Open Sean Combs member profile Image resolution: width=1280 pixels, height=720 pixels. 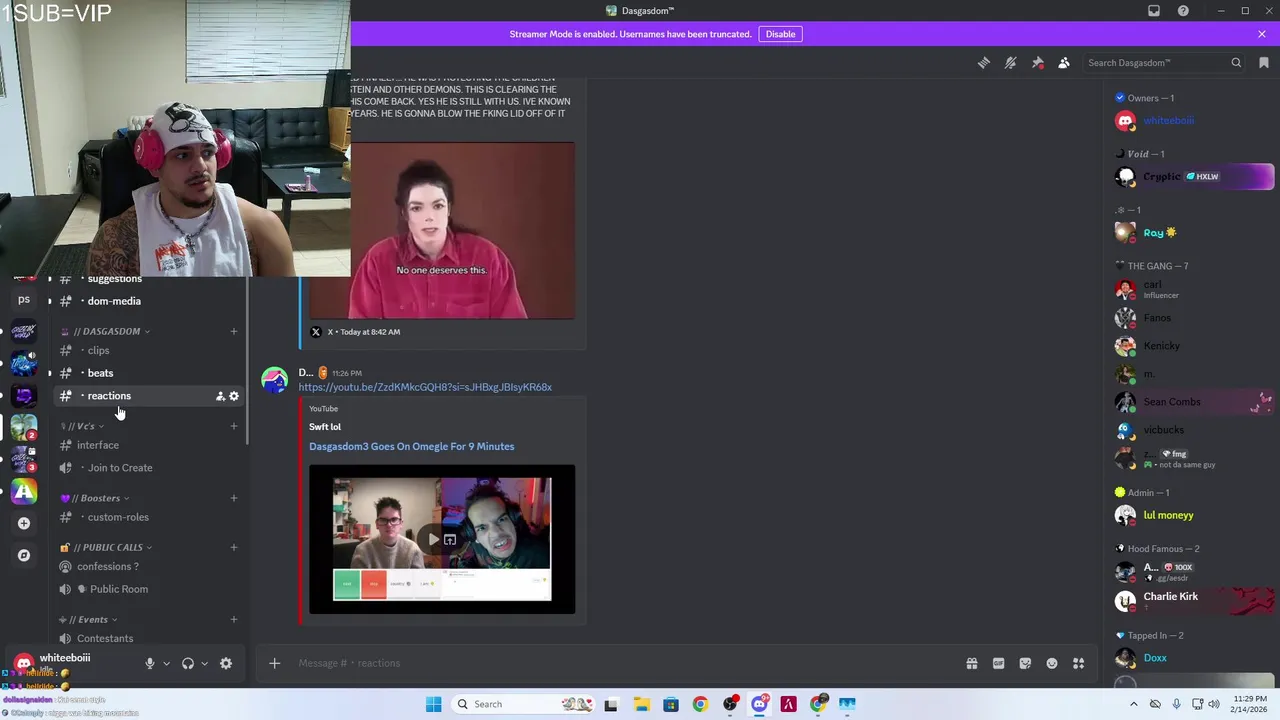click(x=1194, y=402)
